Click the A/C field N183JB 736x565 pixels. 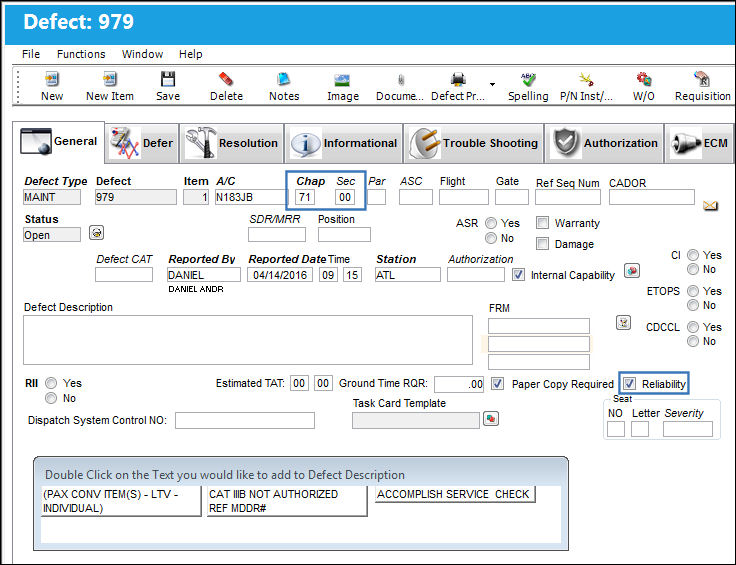coord(250,197)
